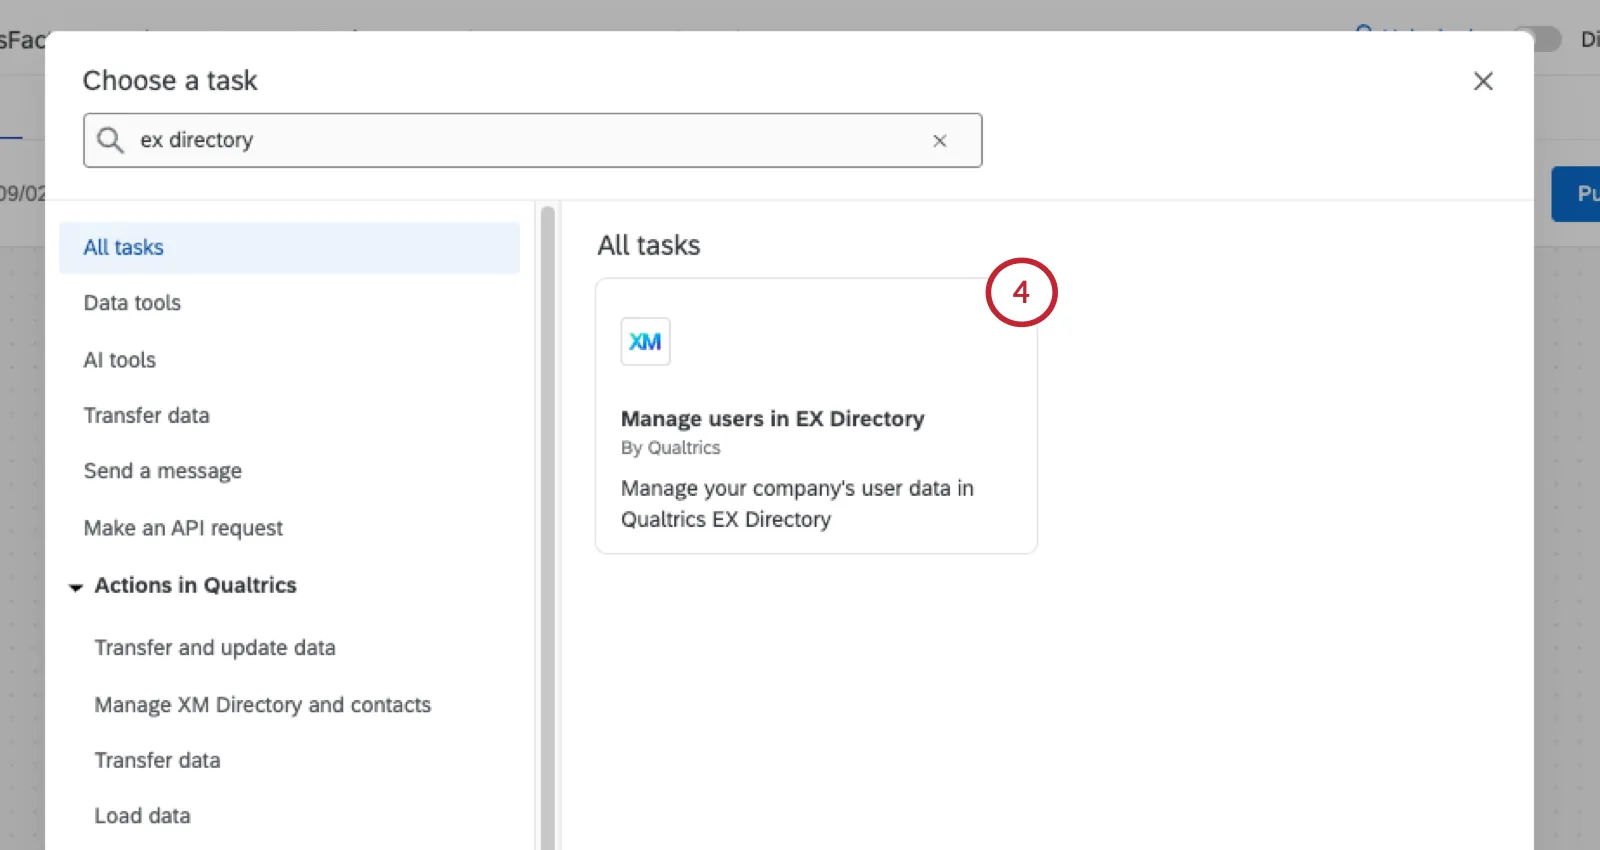Click the By Qualtrics text
The height and width of the screenshot is (850, 1600).
click(x=670, y=448)
